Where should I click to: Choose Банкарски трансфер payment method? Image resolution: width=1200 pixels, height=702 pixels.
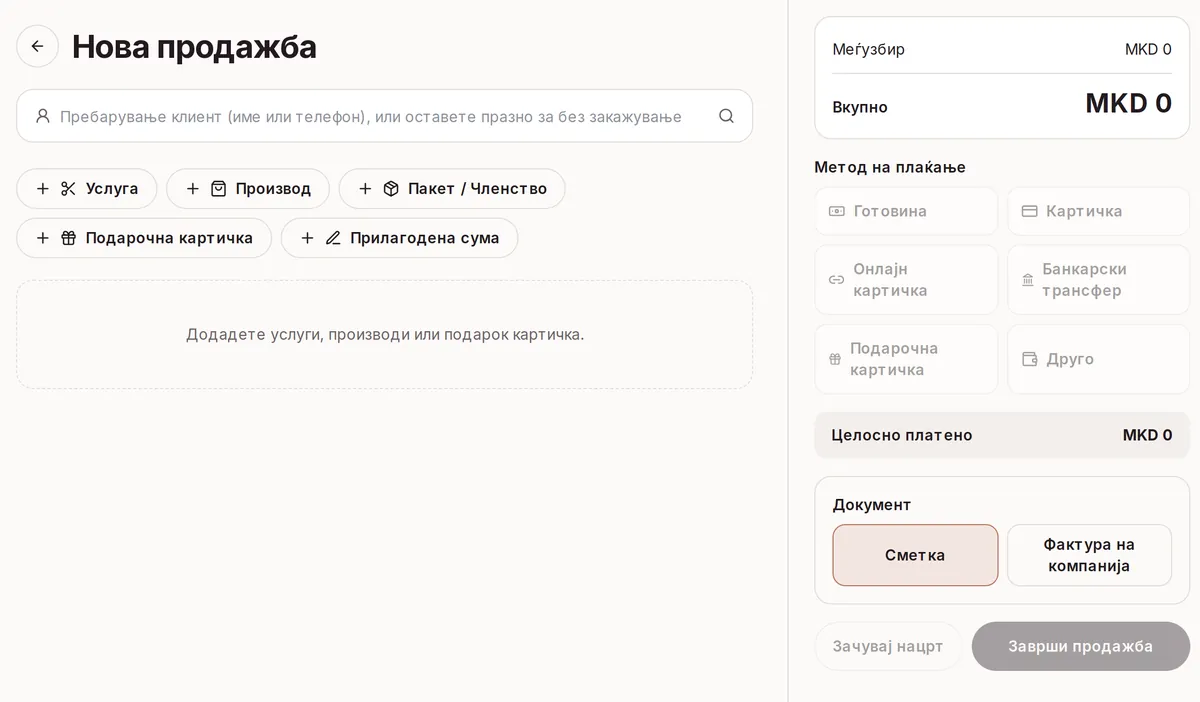pos(1098,280)
